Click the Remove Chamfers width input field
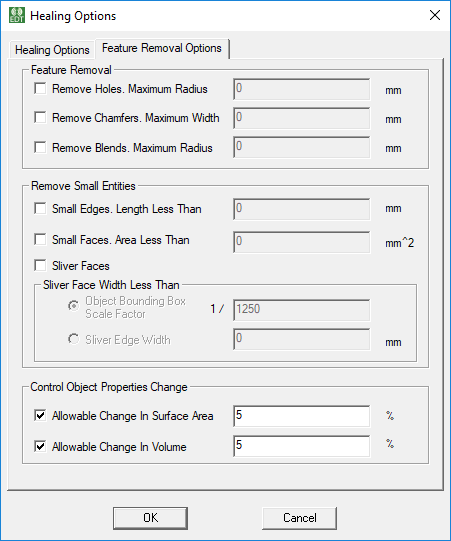This screenshot has width=451, height=541. (x=302, y=118)
